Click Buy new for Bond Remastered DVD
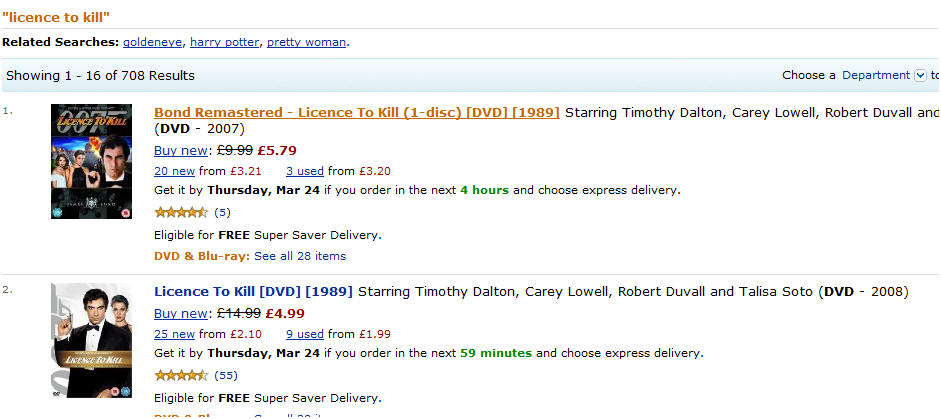This screenshot has height=419, width=941. click(x=181, y=151)
